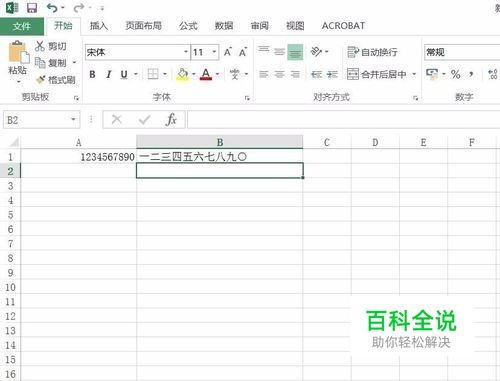Select column B header
Viewport: 500px width, 381px height.
[x=220, y=142]
